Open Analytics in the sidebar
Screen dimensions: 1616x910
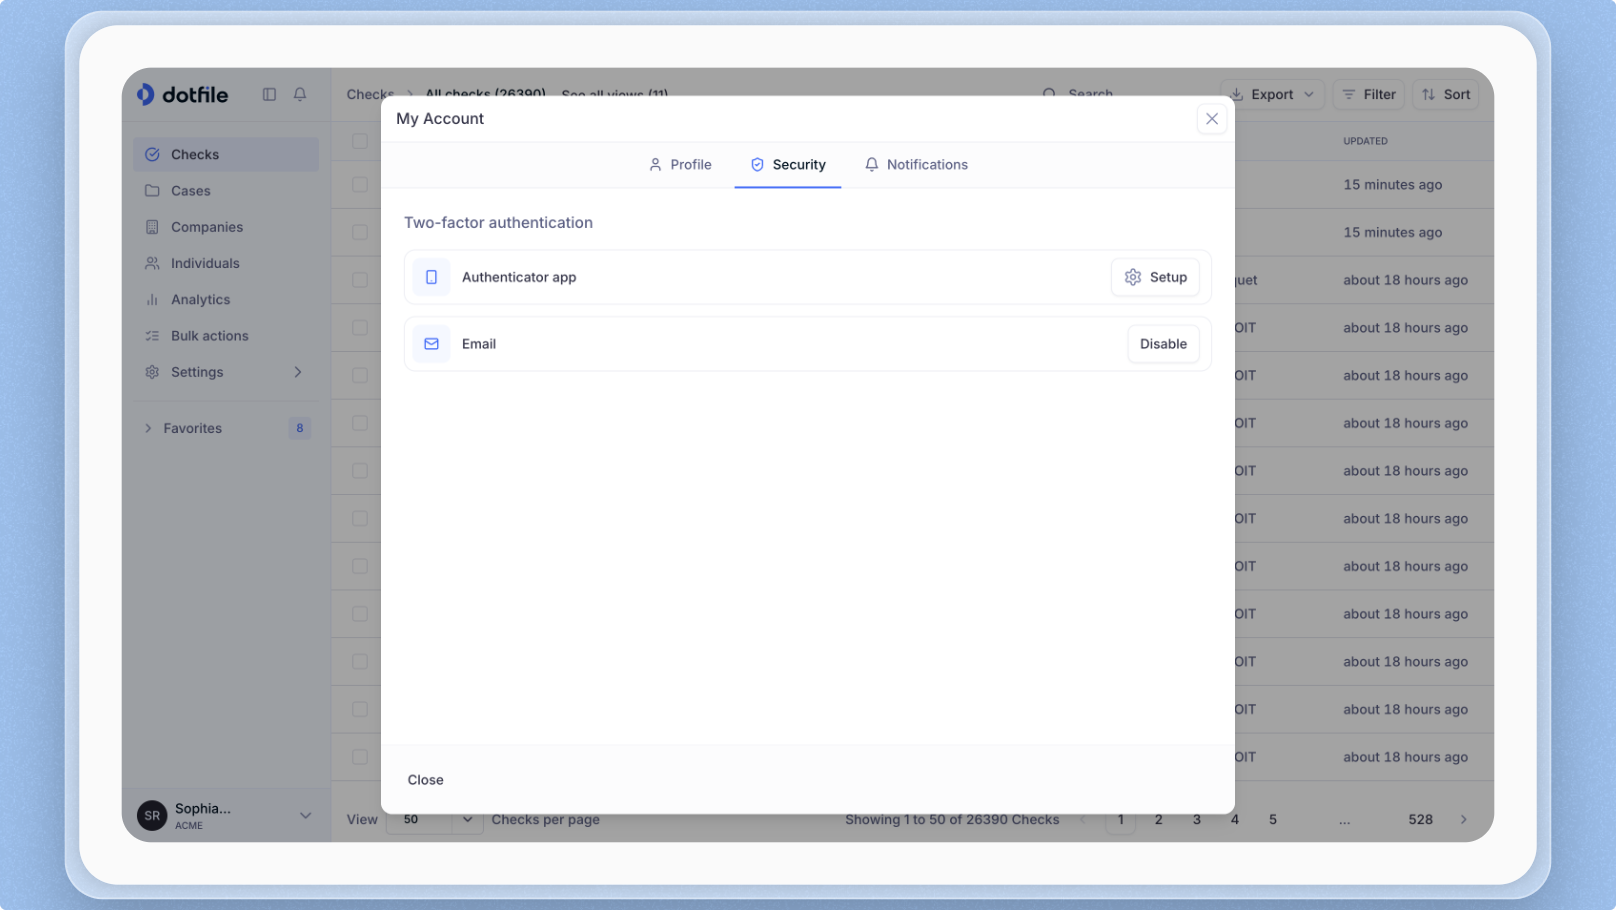coord(226,299)
